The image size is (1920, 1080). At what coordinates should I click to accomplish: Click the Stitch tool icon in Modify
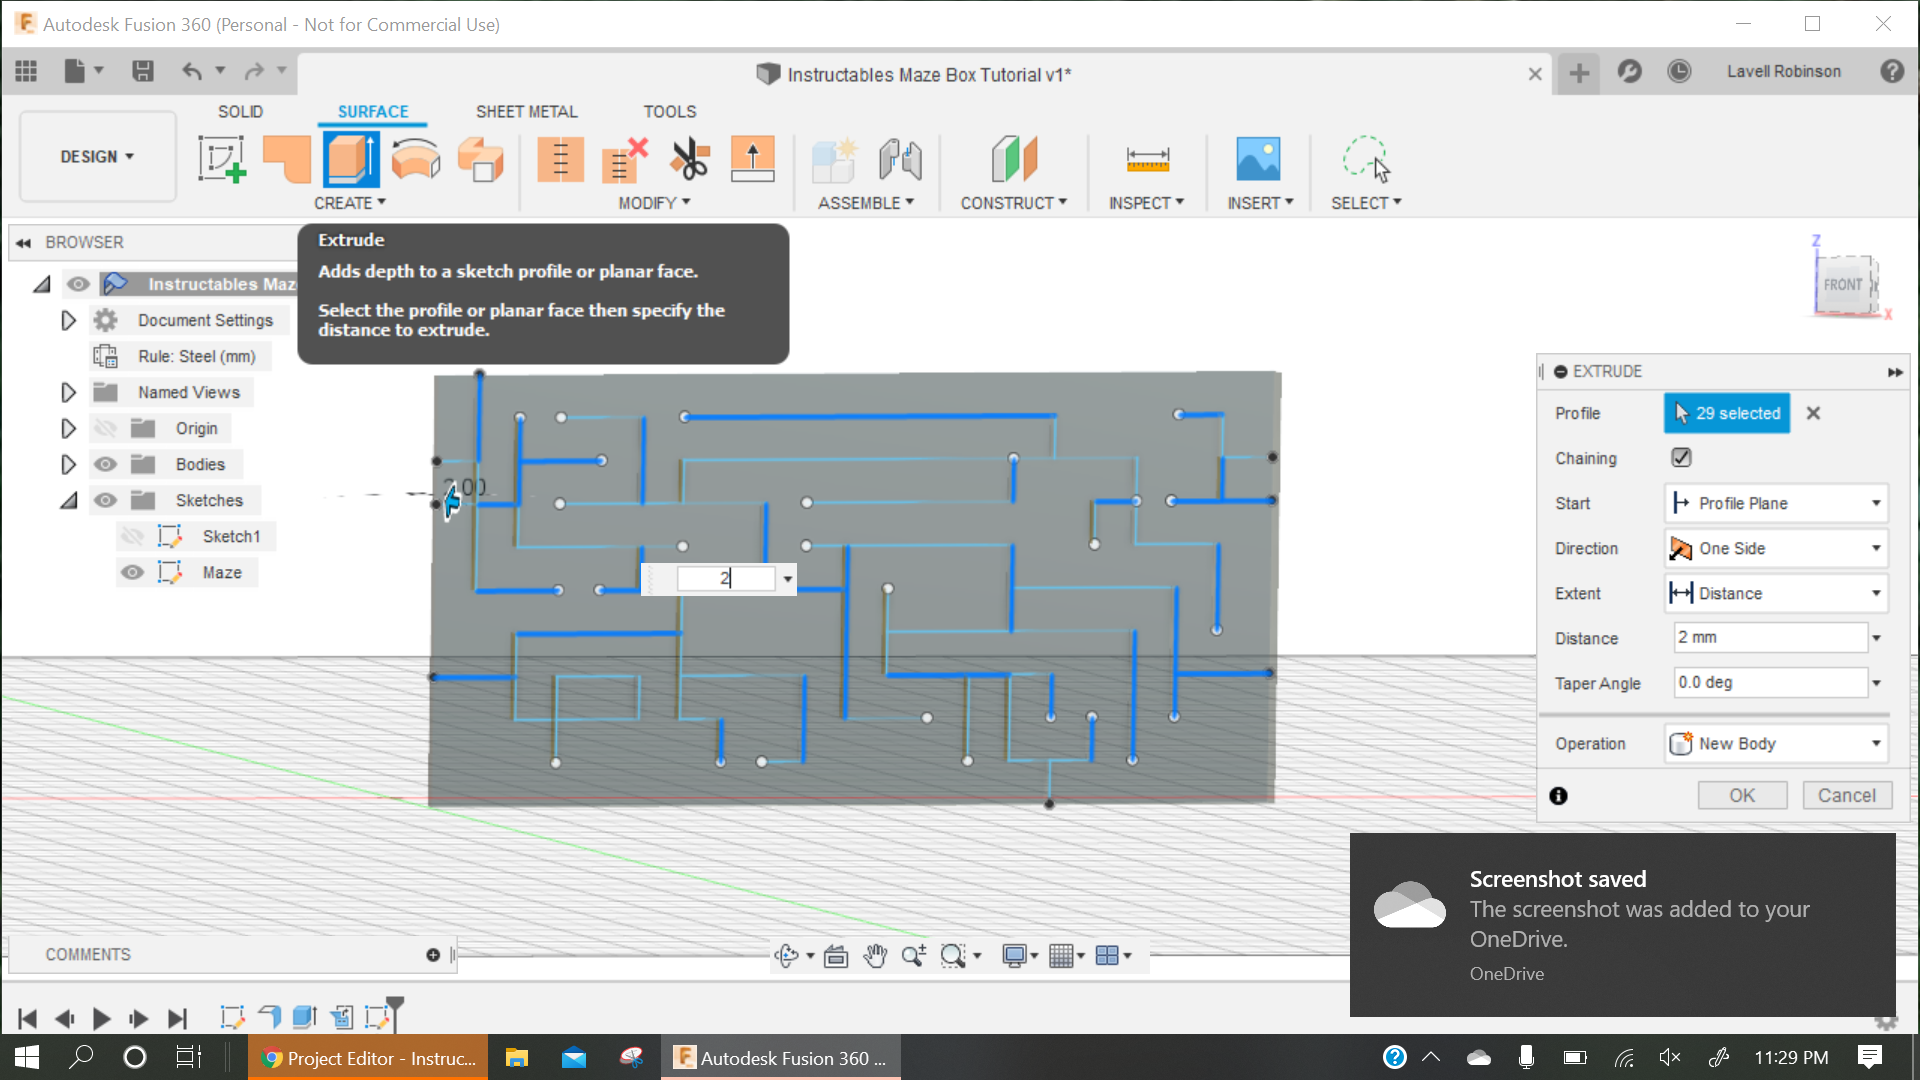click(x=560, y=159)
